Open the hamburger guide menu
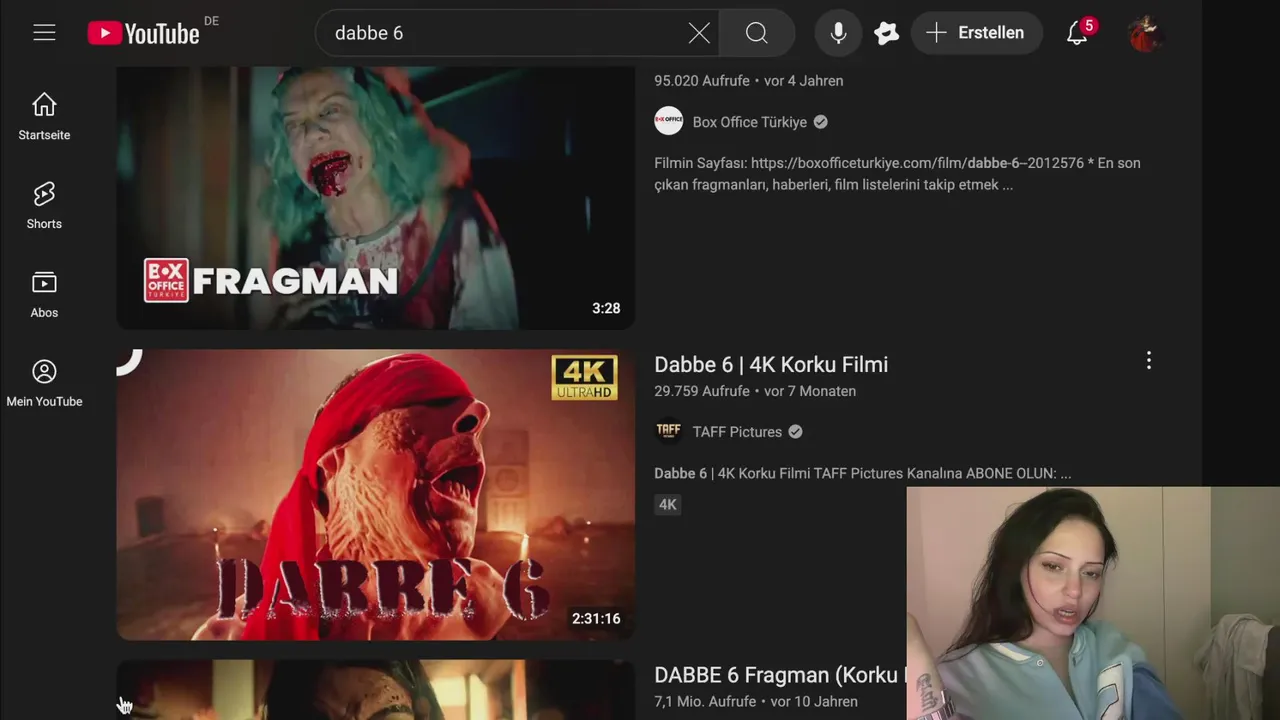1280x720 pixels. [x=44, y=33]
